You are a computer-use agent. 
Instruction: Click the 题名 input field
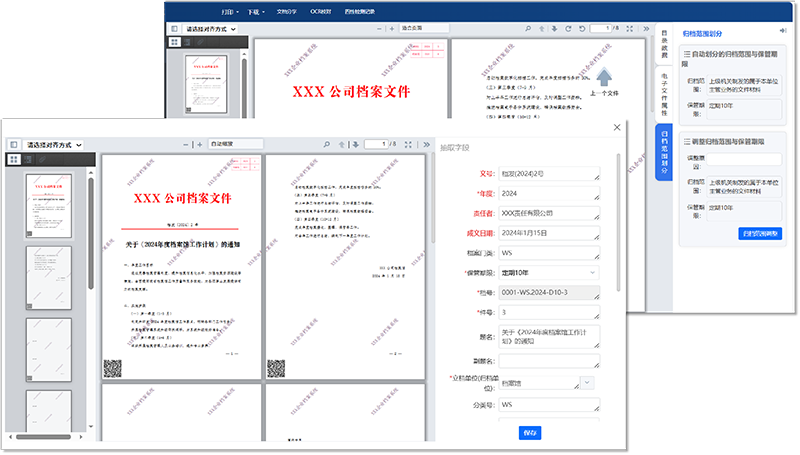point(547,336)
